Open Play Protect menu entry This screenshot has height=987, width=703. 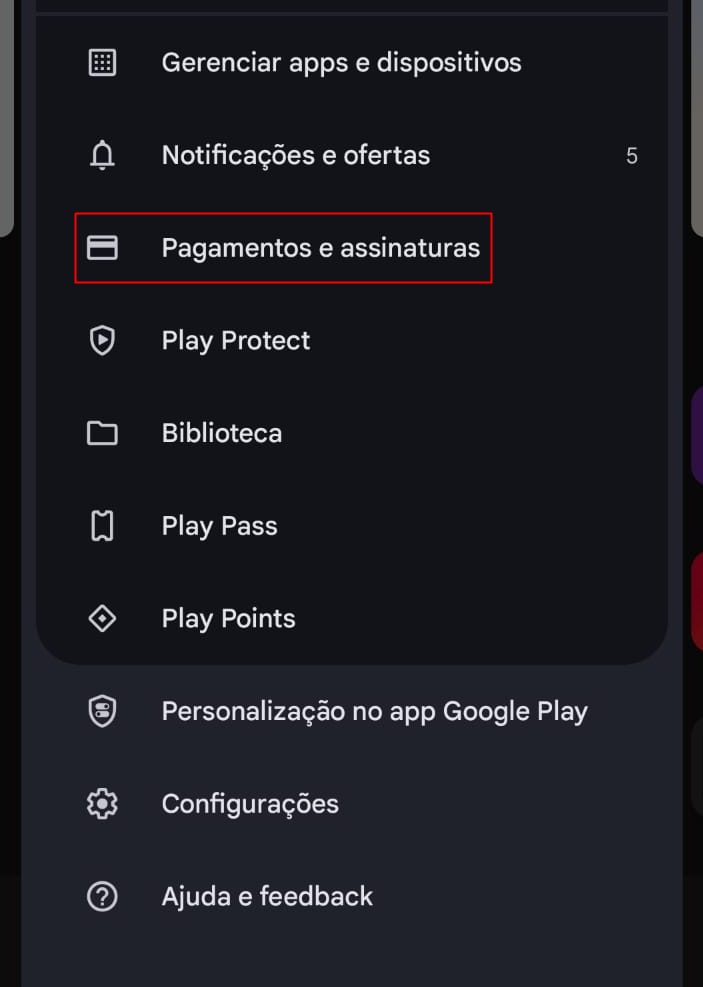coord(236,341)
